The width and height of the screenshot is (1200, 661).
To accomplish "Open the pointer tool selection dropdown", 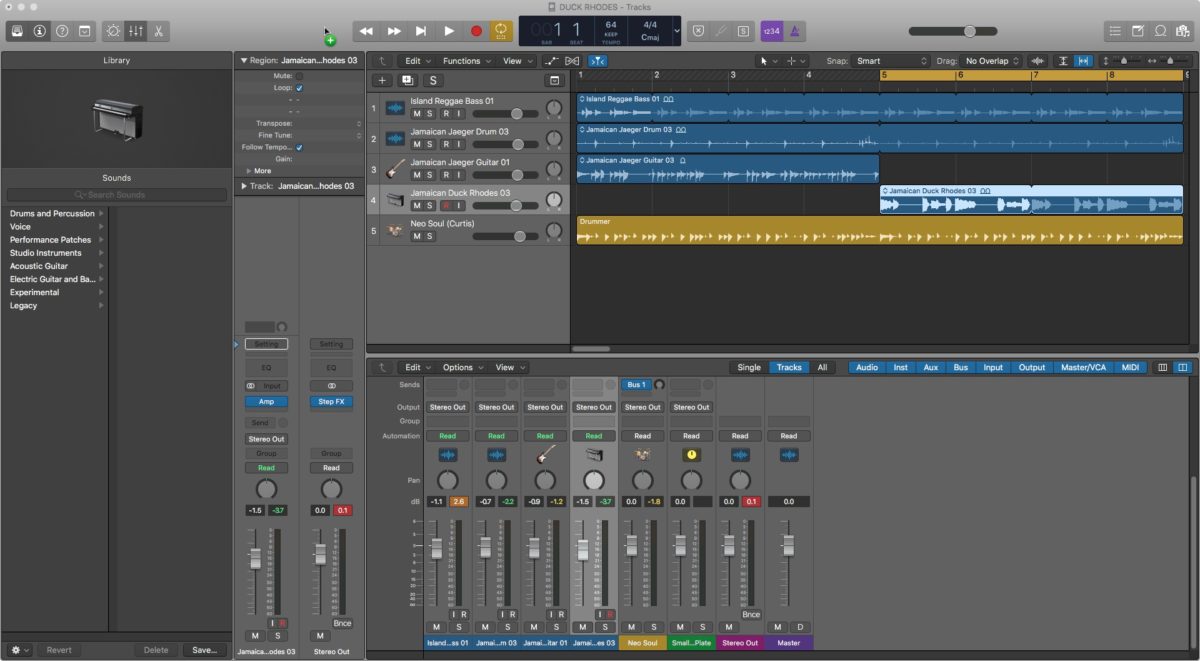I will point(769,61).
